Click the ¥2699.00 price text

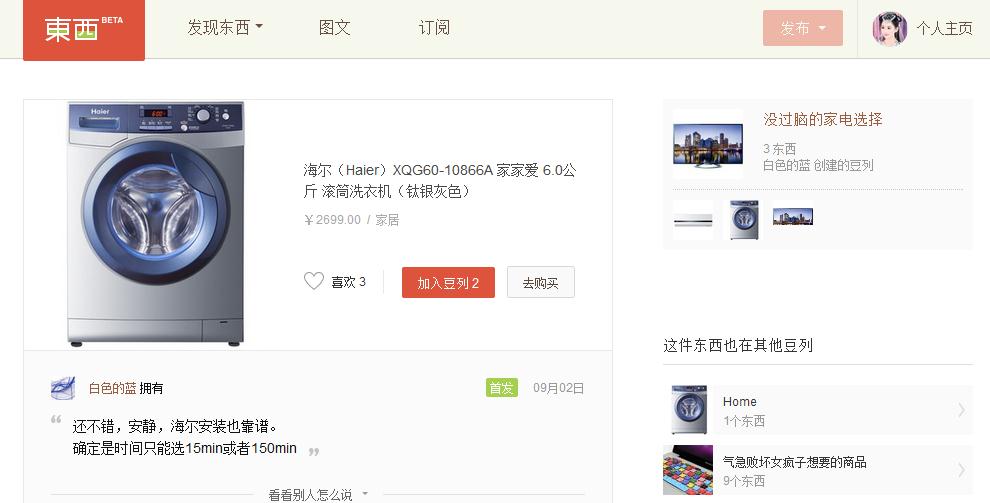(332, 220)
